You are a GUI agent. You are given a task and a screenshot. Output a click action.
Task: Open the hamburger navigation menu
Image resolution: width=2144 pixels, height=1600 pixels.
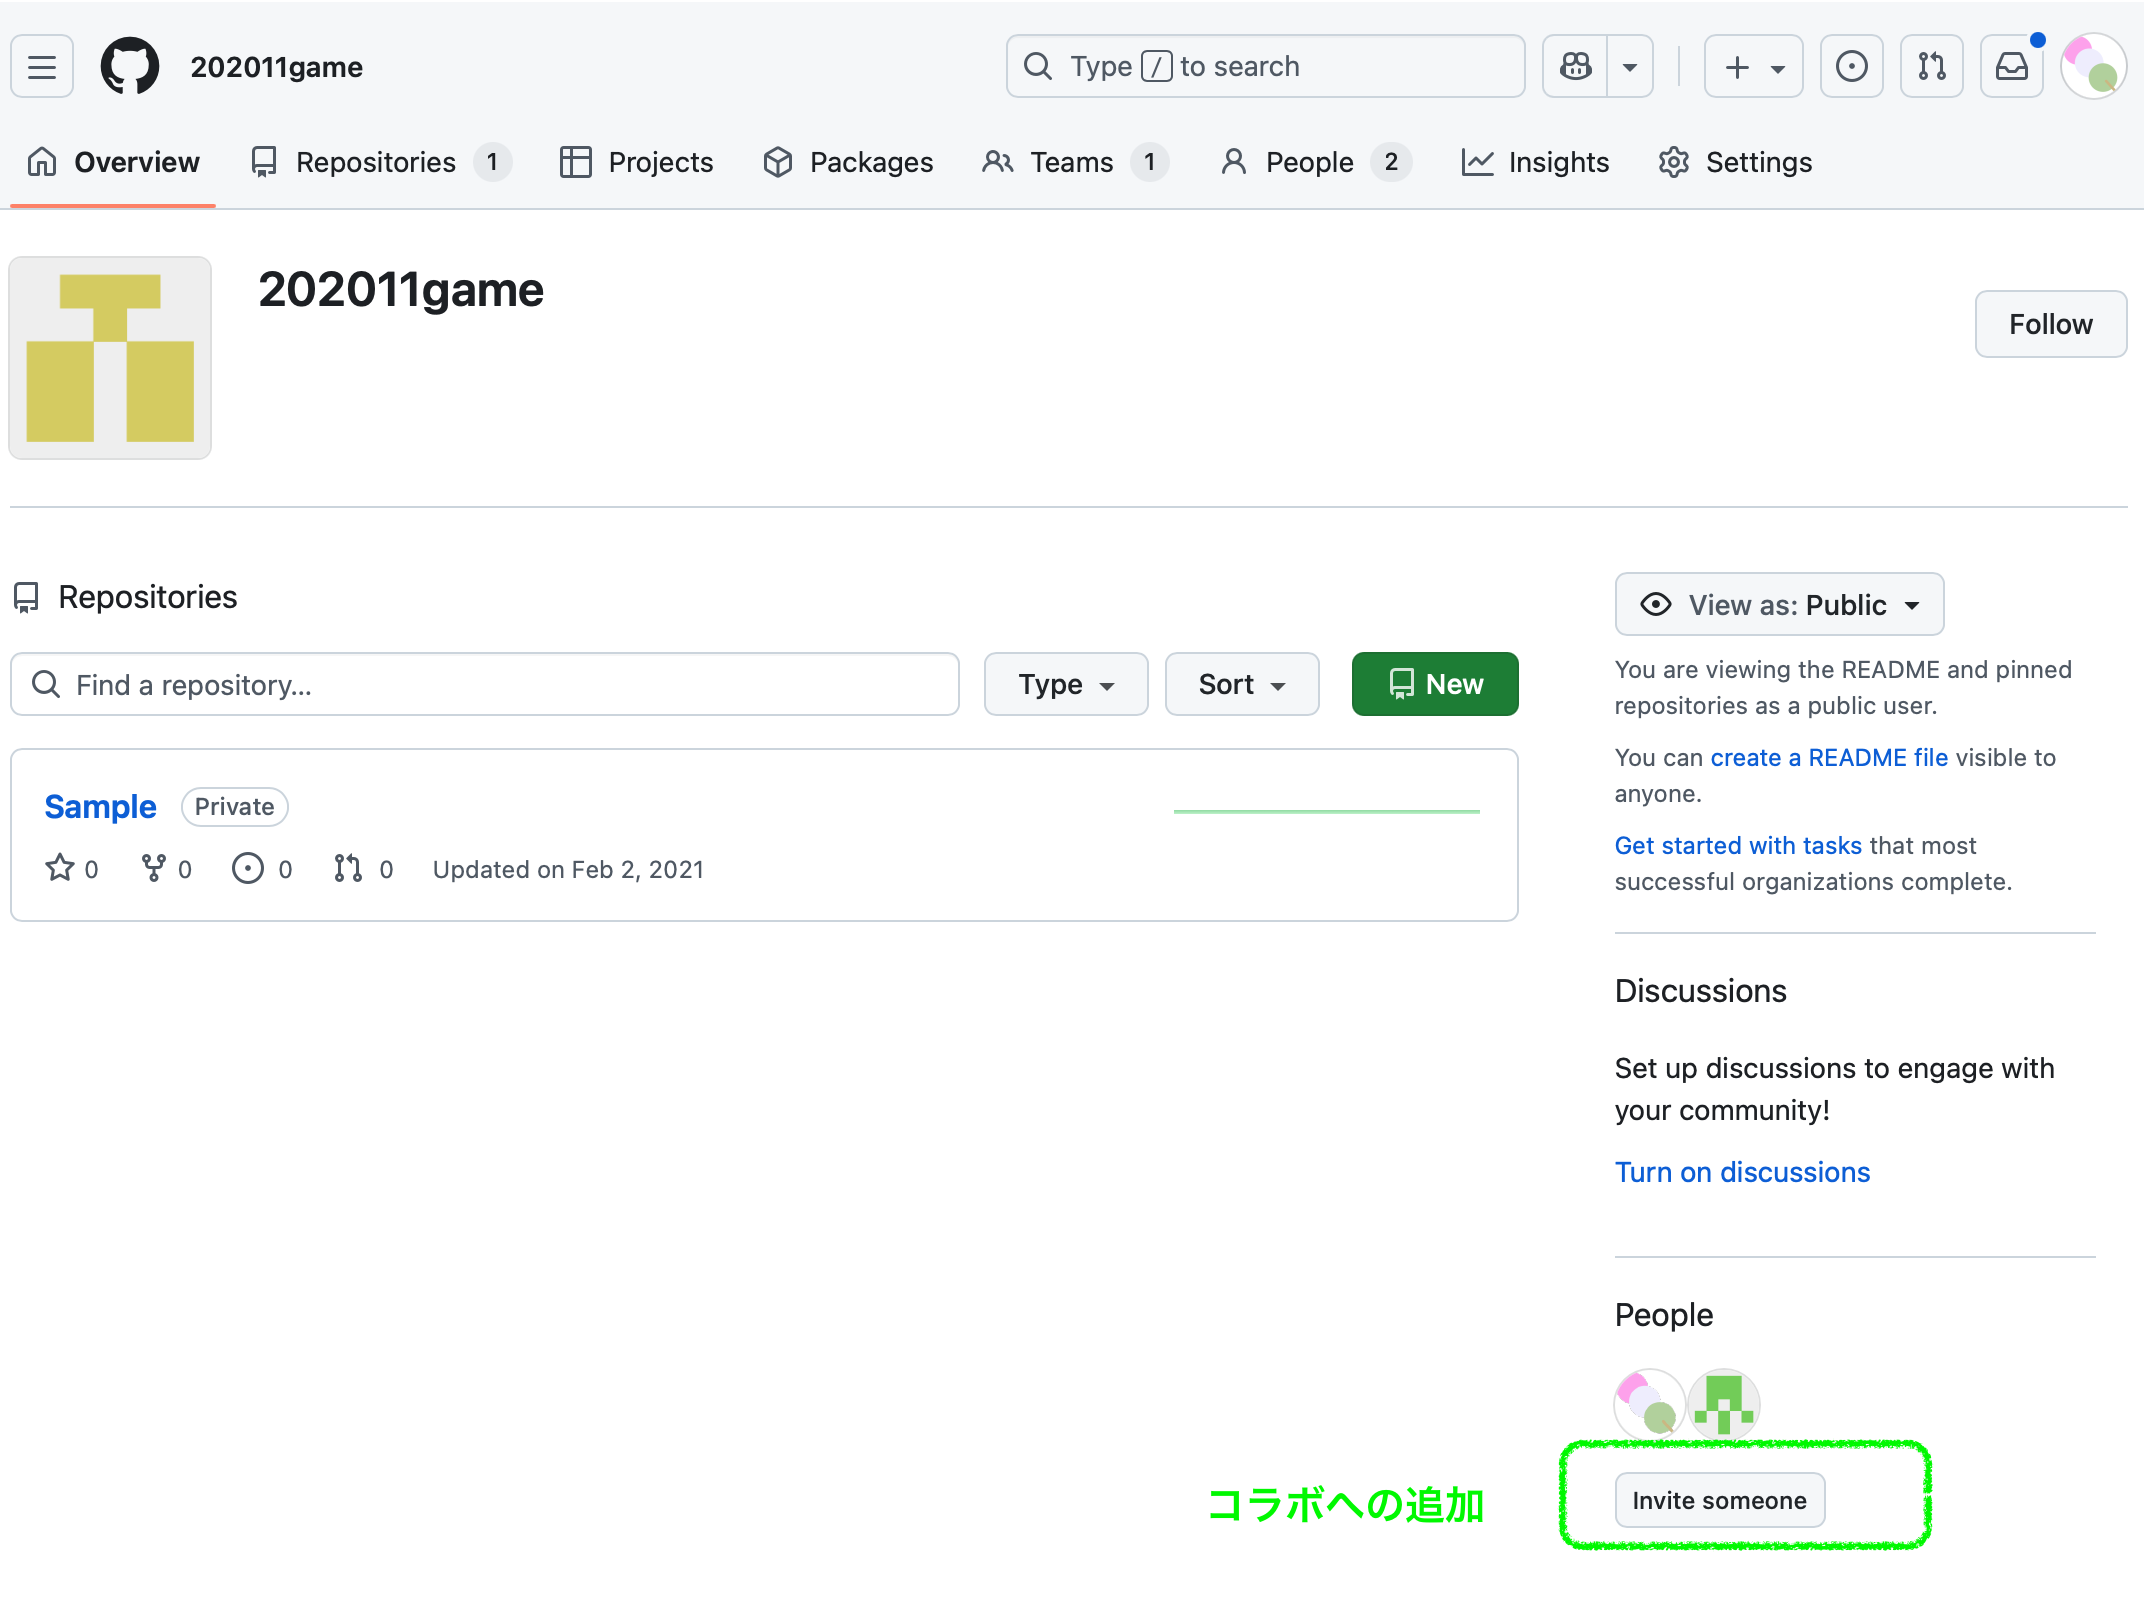tap(42, 67)
